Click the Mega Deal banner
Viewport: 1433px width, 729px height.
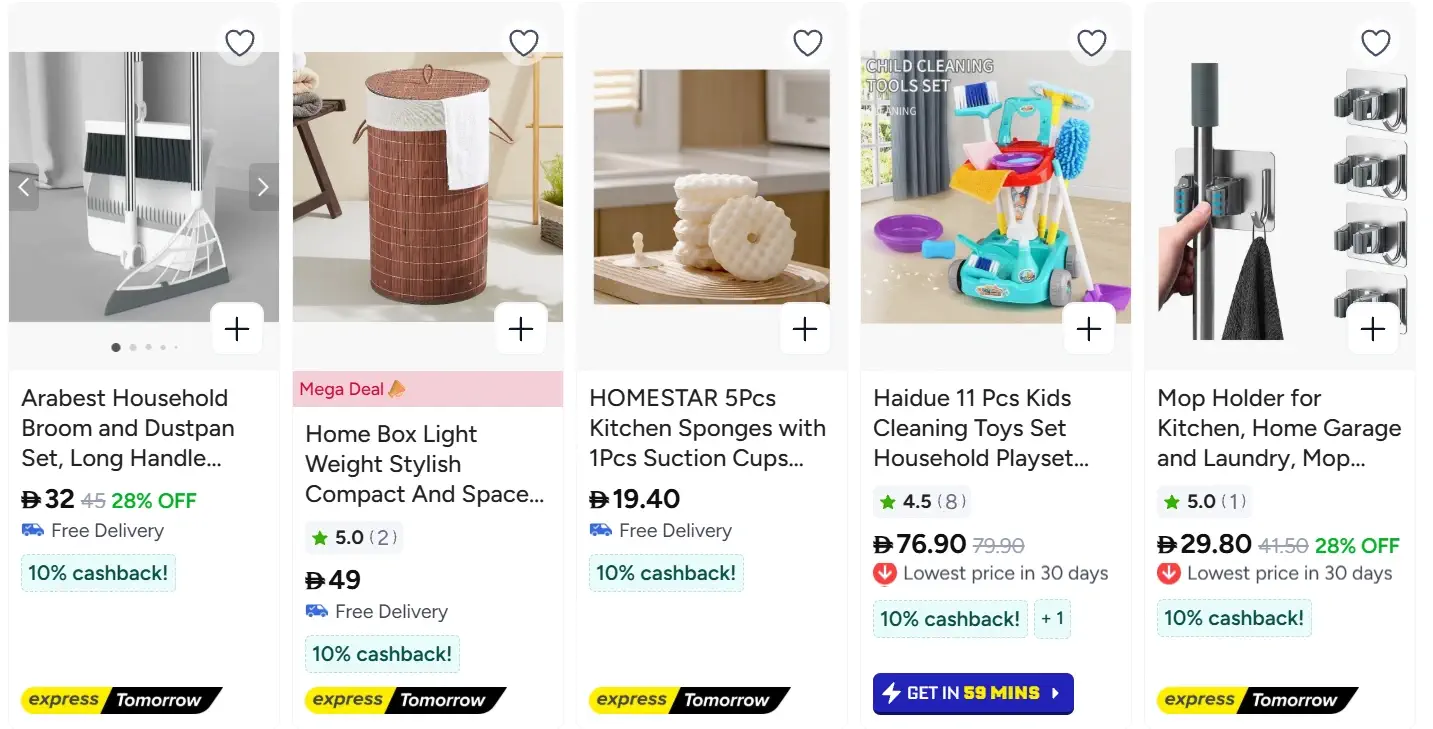tap(427, 389)
